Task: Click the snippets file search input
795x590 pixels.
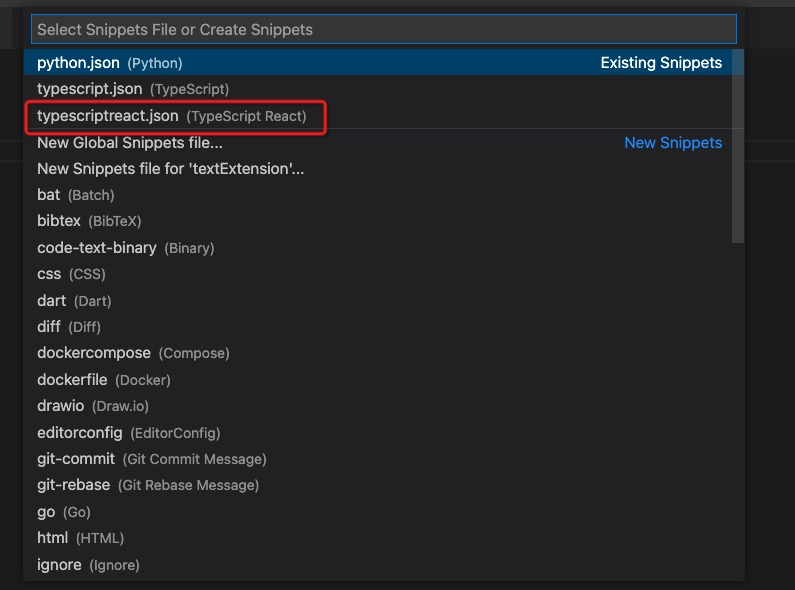Action: [383, 30]
